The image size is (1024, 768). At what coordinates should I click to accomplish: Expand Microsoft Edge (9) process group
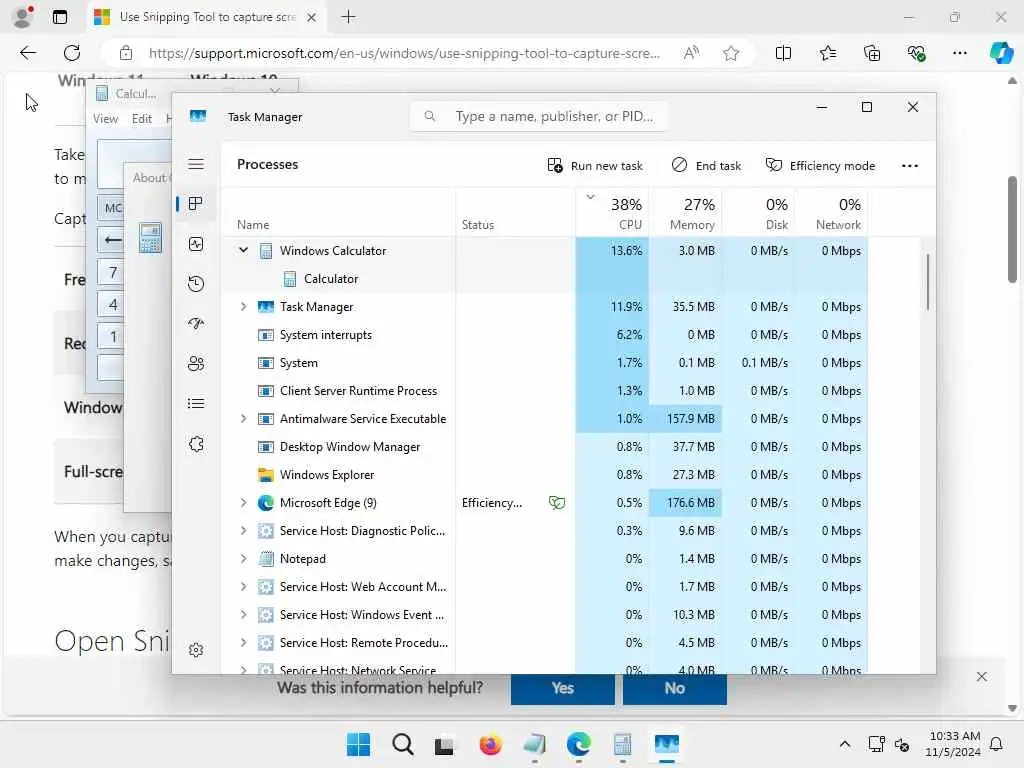pos(244,503)
